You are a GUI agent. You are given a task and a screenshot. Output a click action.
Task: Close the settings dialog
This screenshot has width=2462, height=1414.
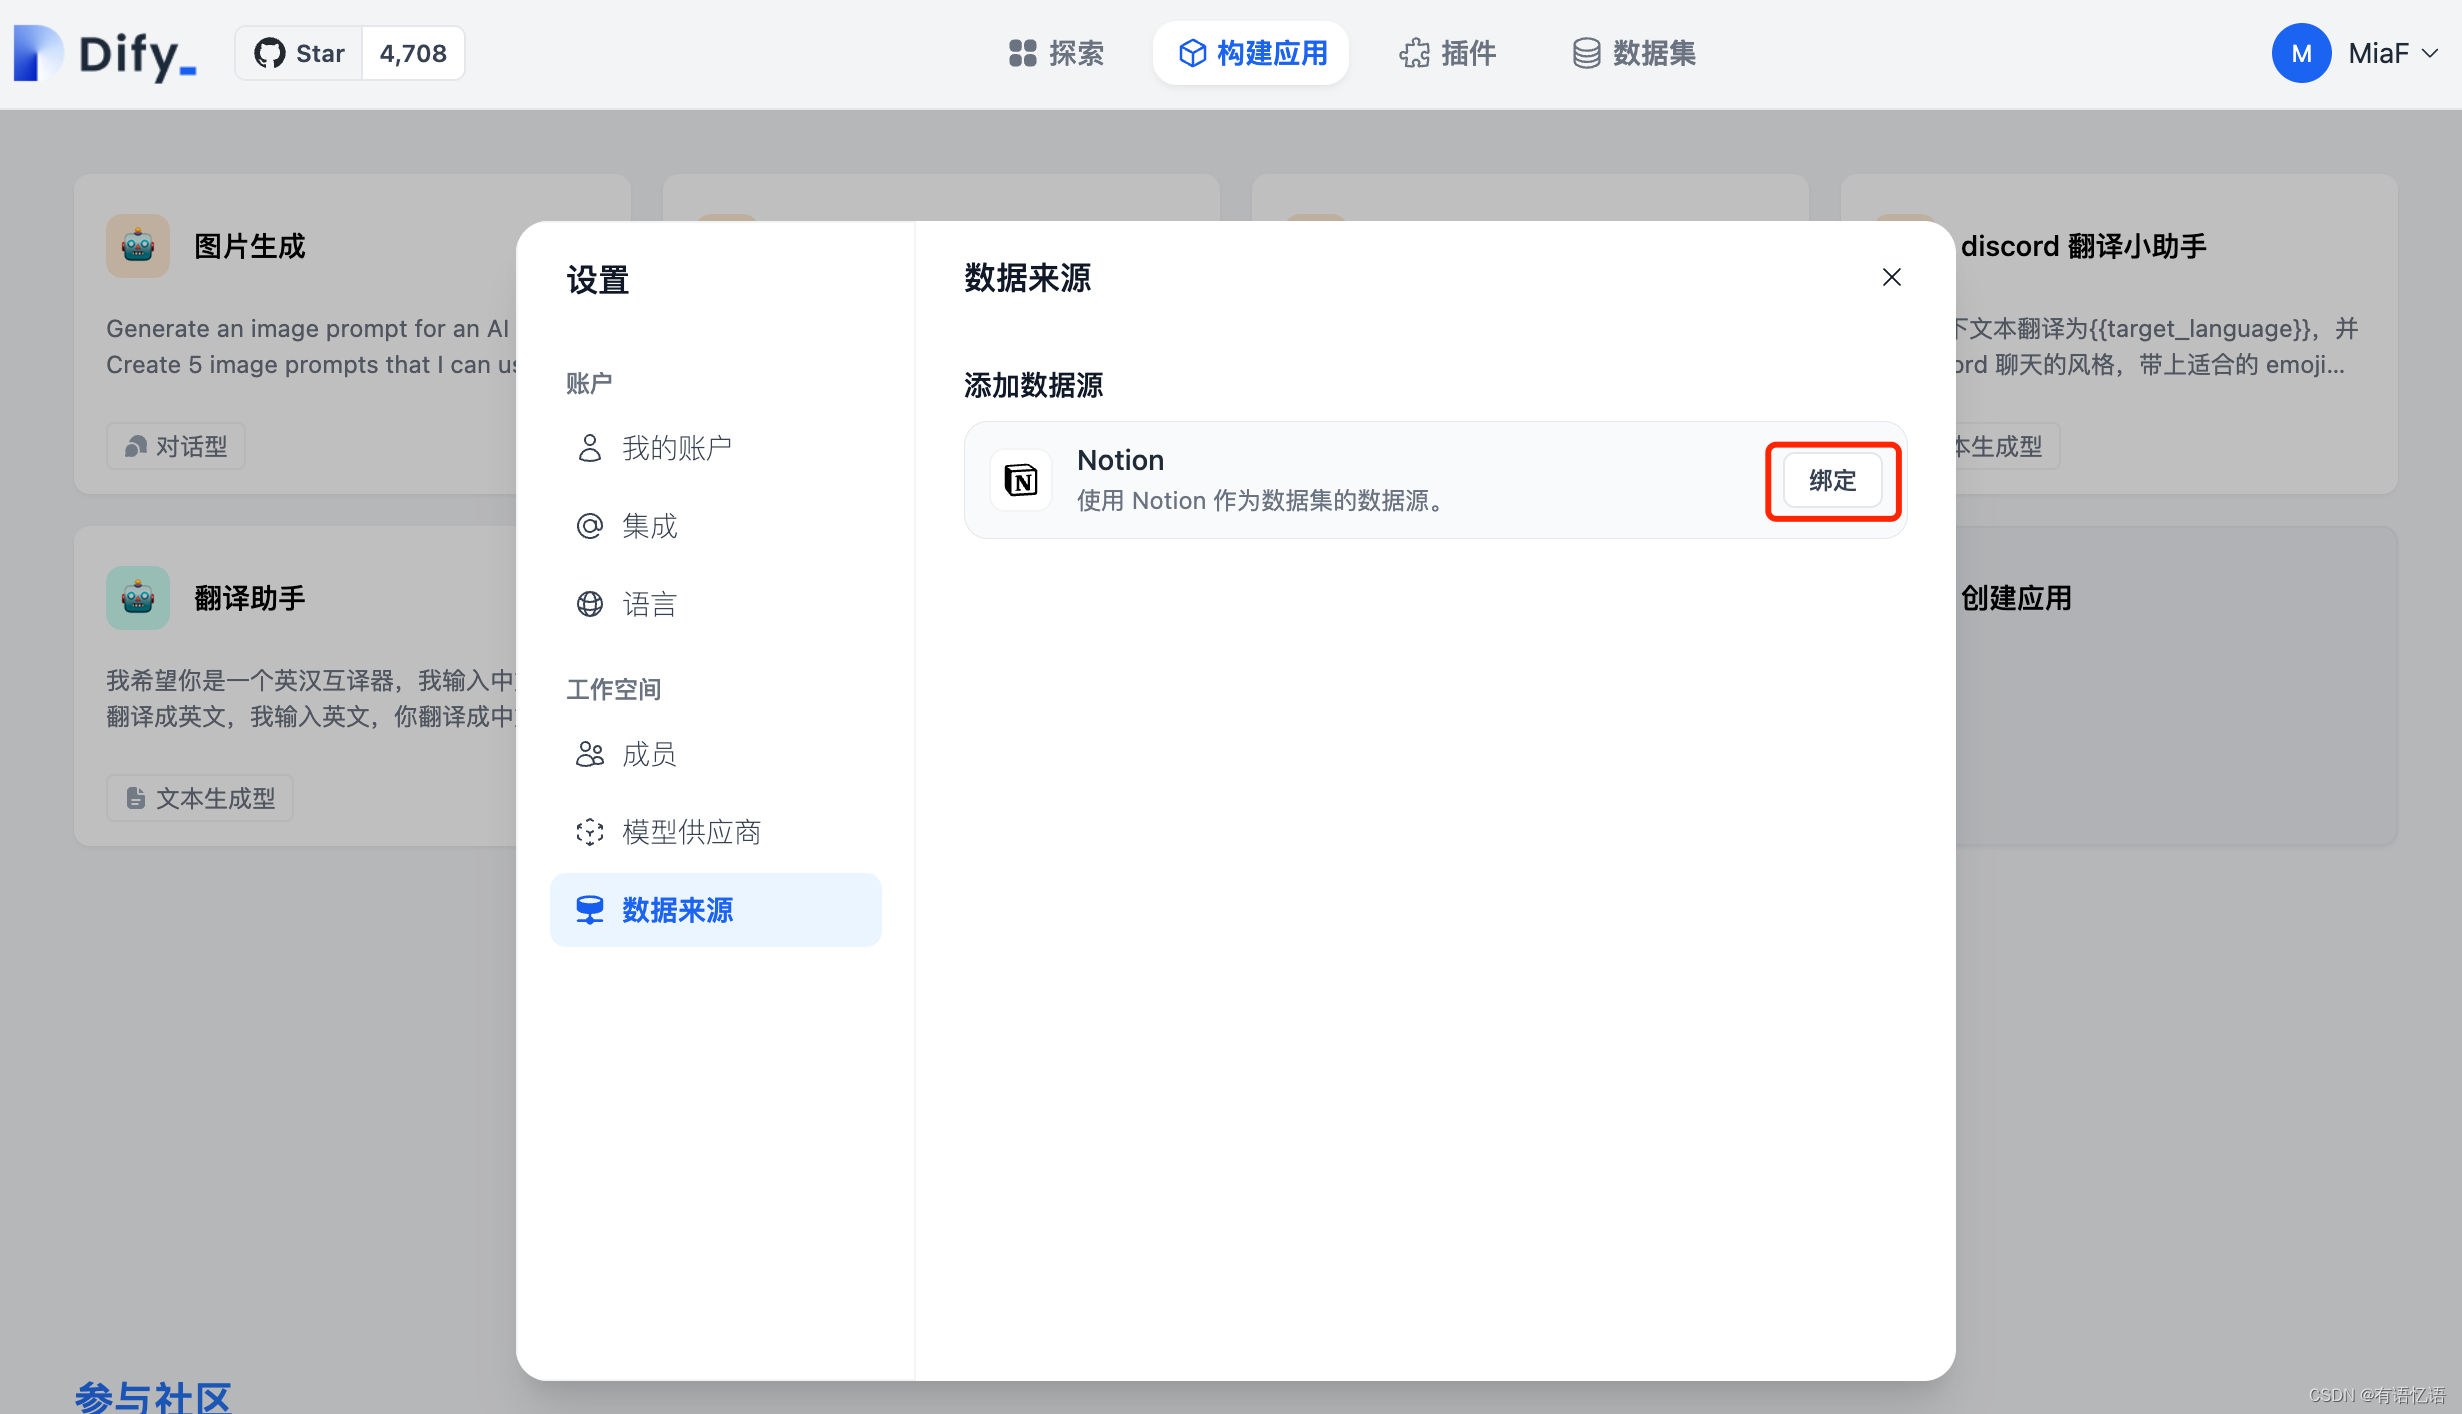pyautogui.click(x=1891, y=277)
